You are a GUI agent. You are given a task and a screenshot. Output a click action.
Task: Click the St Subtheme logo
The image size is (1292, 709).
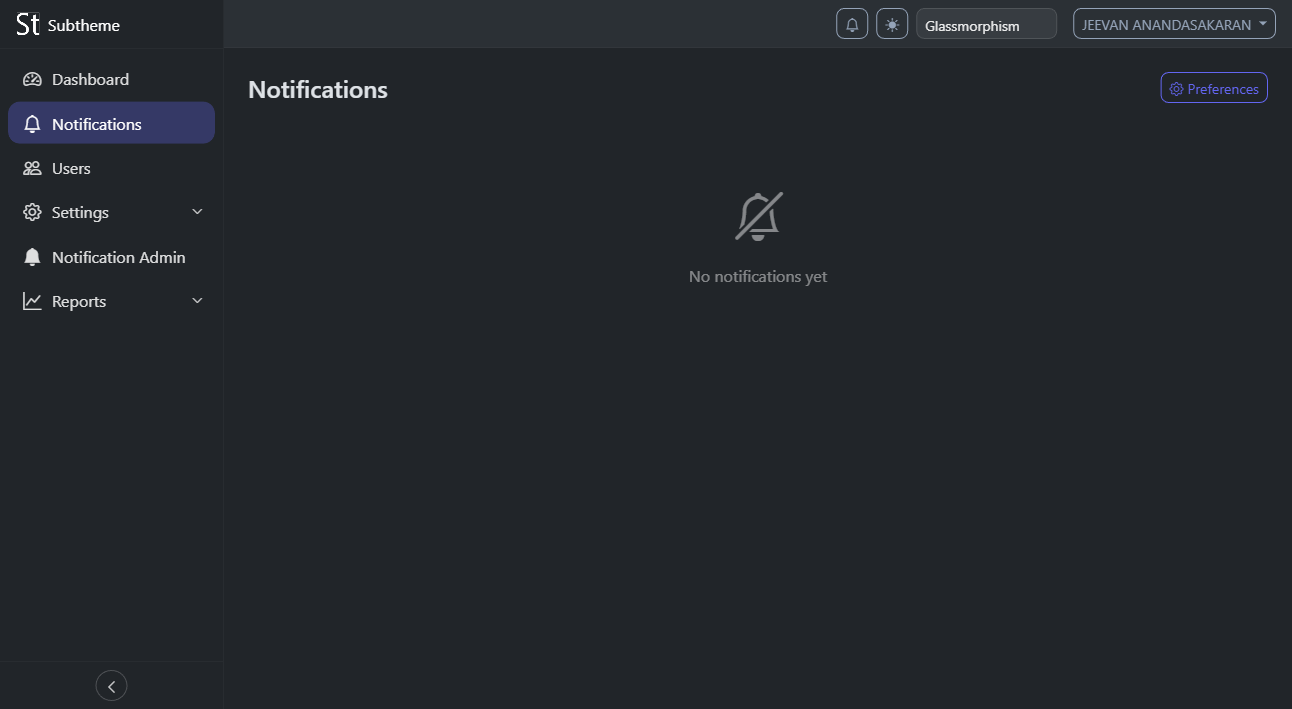click(68, 25)
